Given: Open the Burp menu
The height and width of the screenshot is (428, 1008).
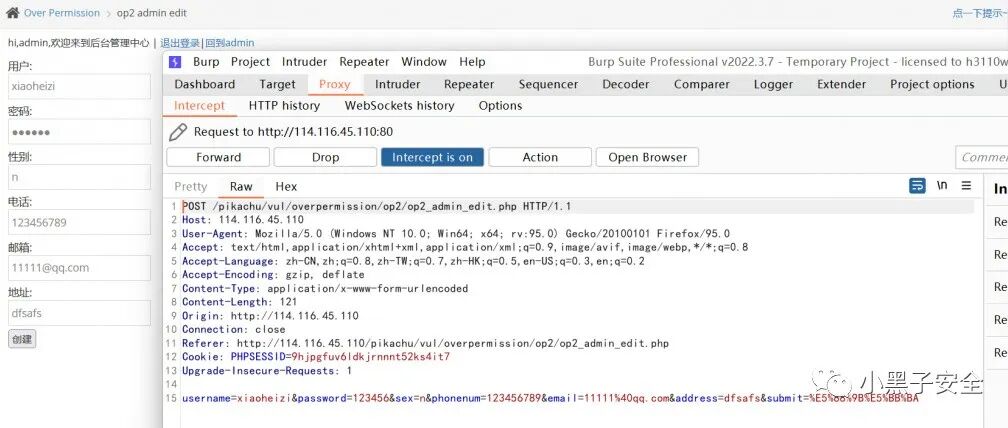Looking at the screenshot, I should pyautogui.click(x=206, y=62).
